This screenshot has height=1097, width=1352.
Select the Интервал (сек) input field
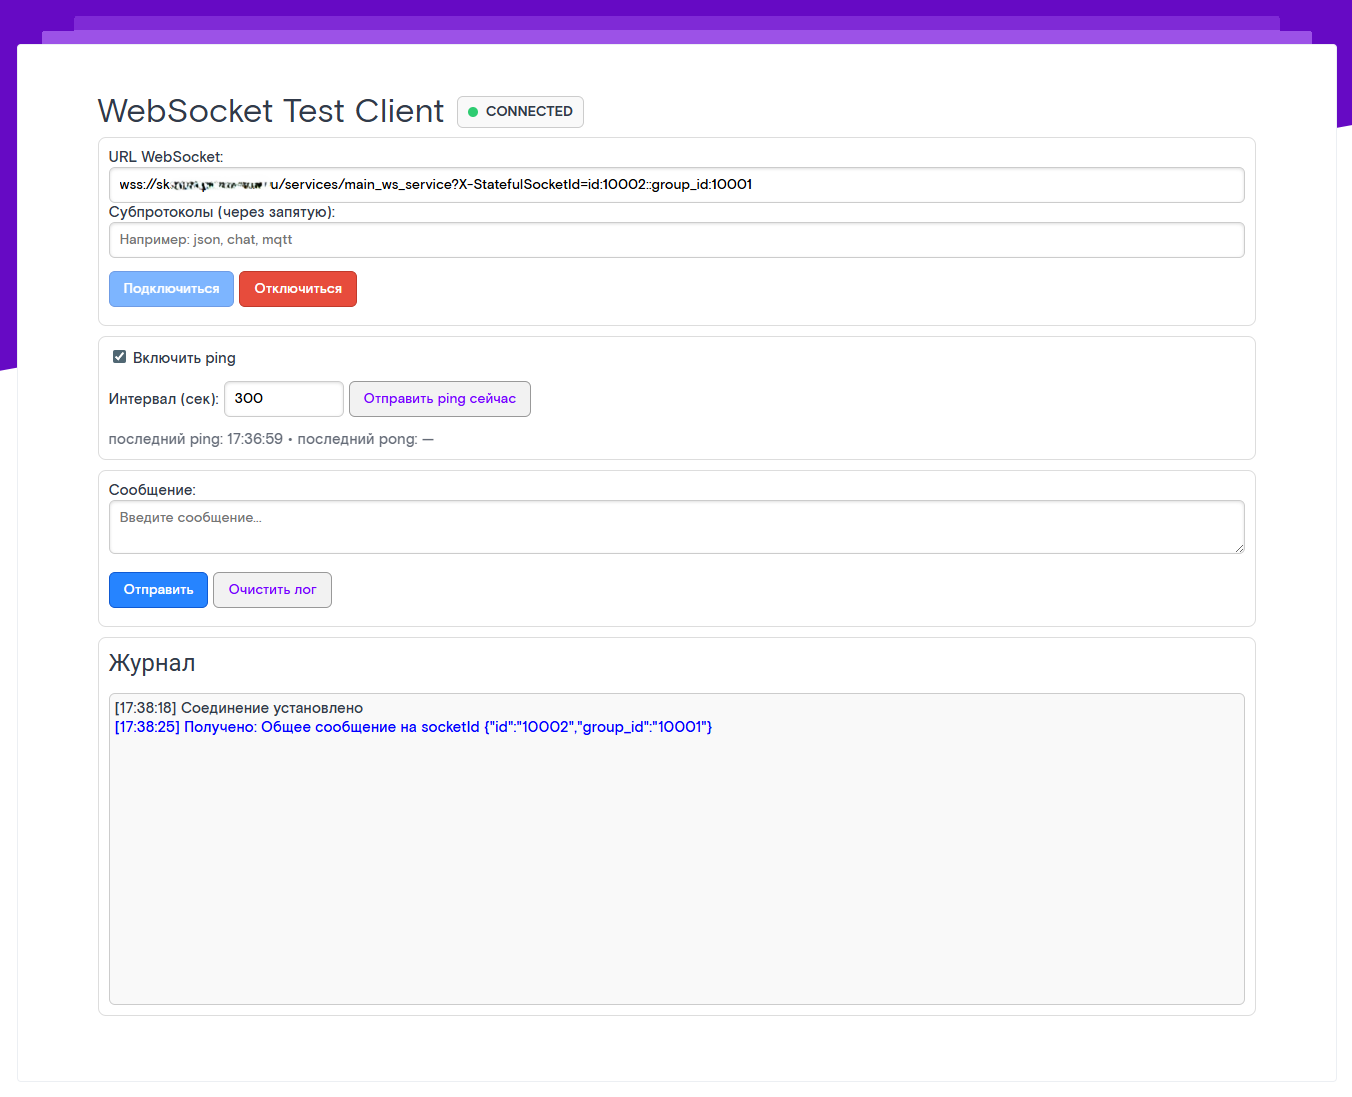point(283,399)
